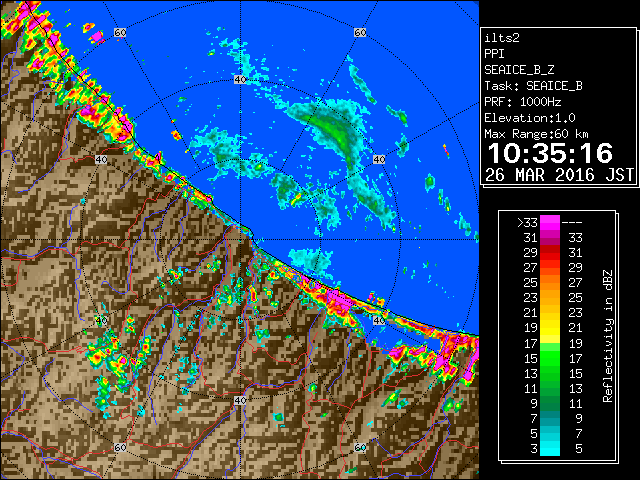Viewport: 640px width, 480px height.
Task: Click the 'Reflectivity in dBZ' axis label
Action: click(x=608, y=336)
